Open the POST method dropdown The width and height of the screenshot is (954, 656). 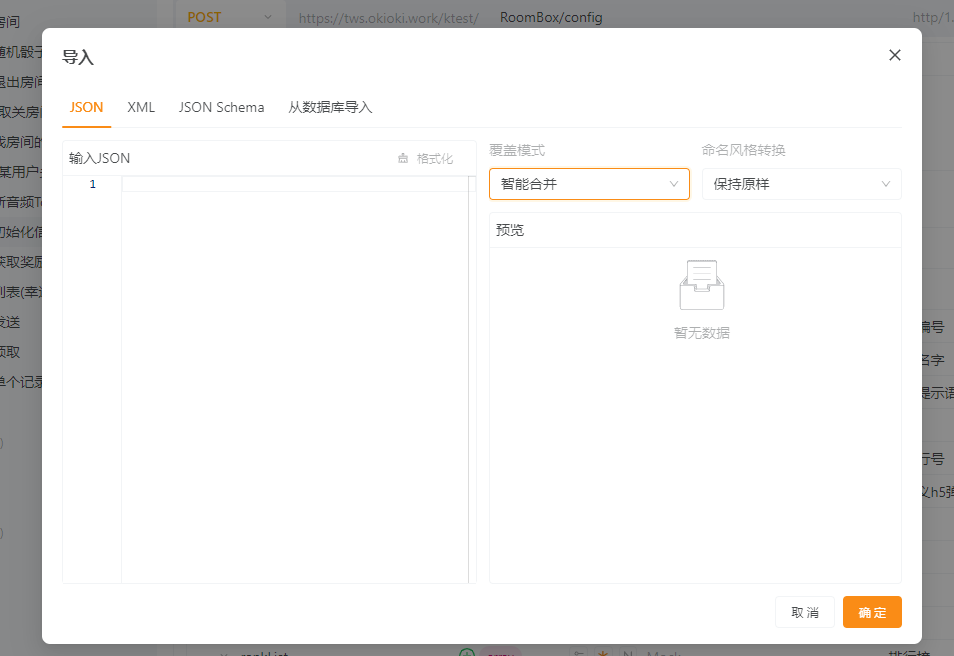(x=228, y=17)
